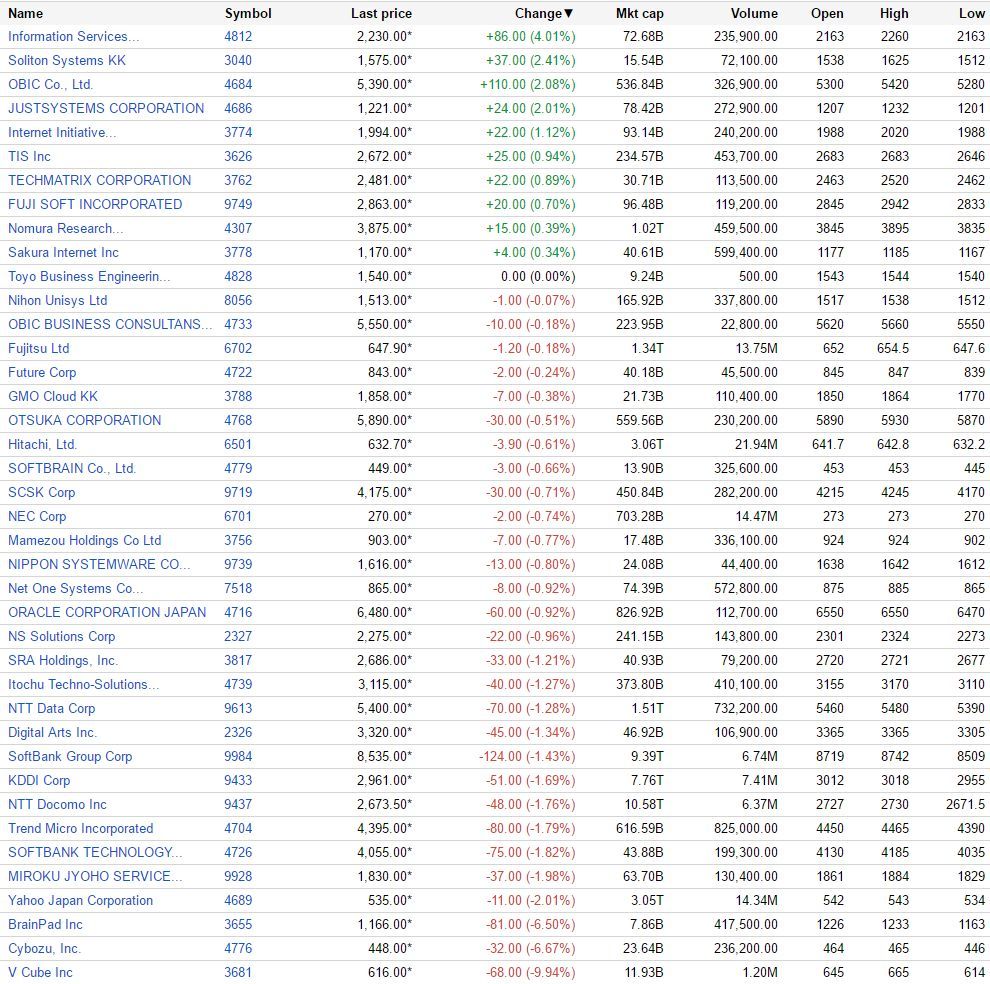Sort by the Open column header
The height and width of the screenshot is (984, 990).
827,13
